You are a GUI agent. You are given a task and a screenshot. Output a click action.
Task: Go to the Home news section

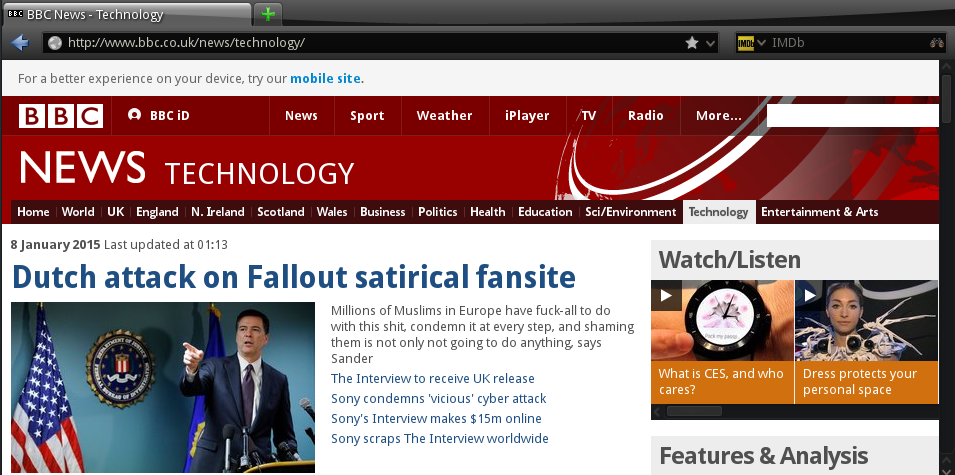pos(33,212)
